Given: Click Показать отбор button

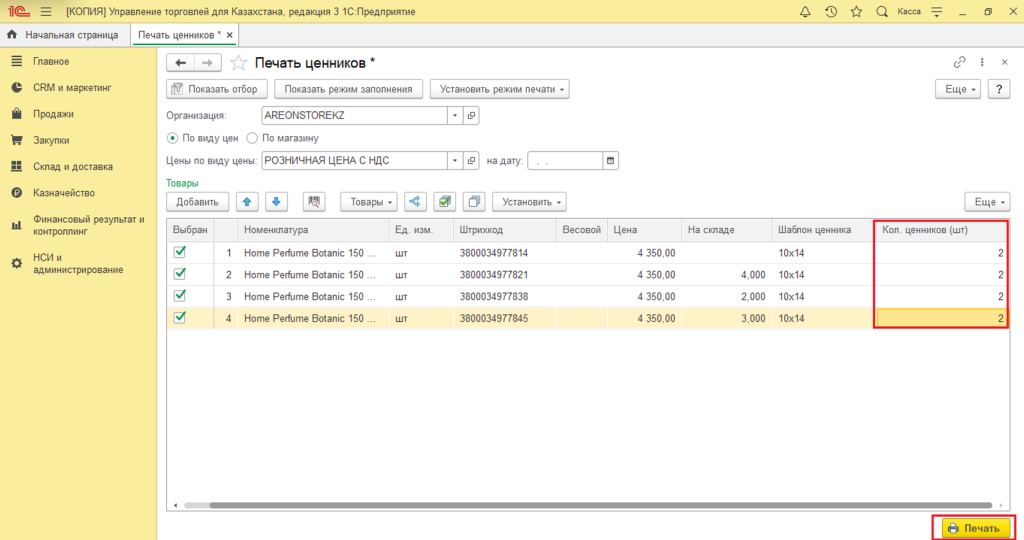Looking at the screenshot, I should (217, 89).
